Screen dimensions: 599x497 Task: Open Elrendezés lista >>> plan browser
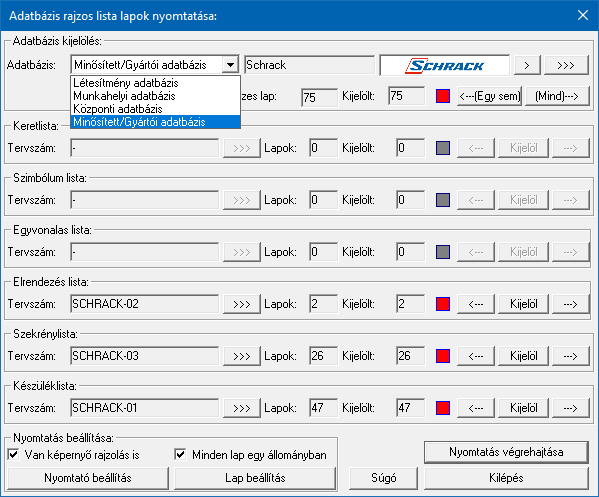(x=241, y=304)
